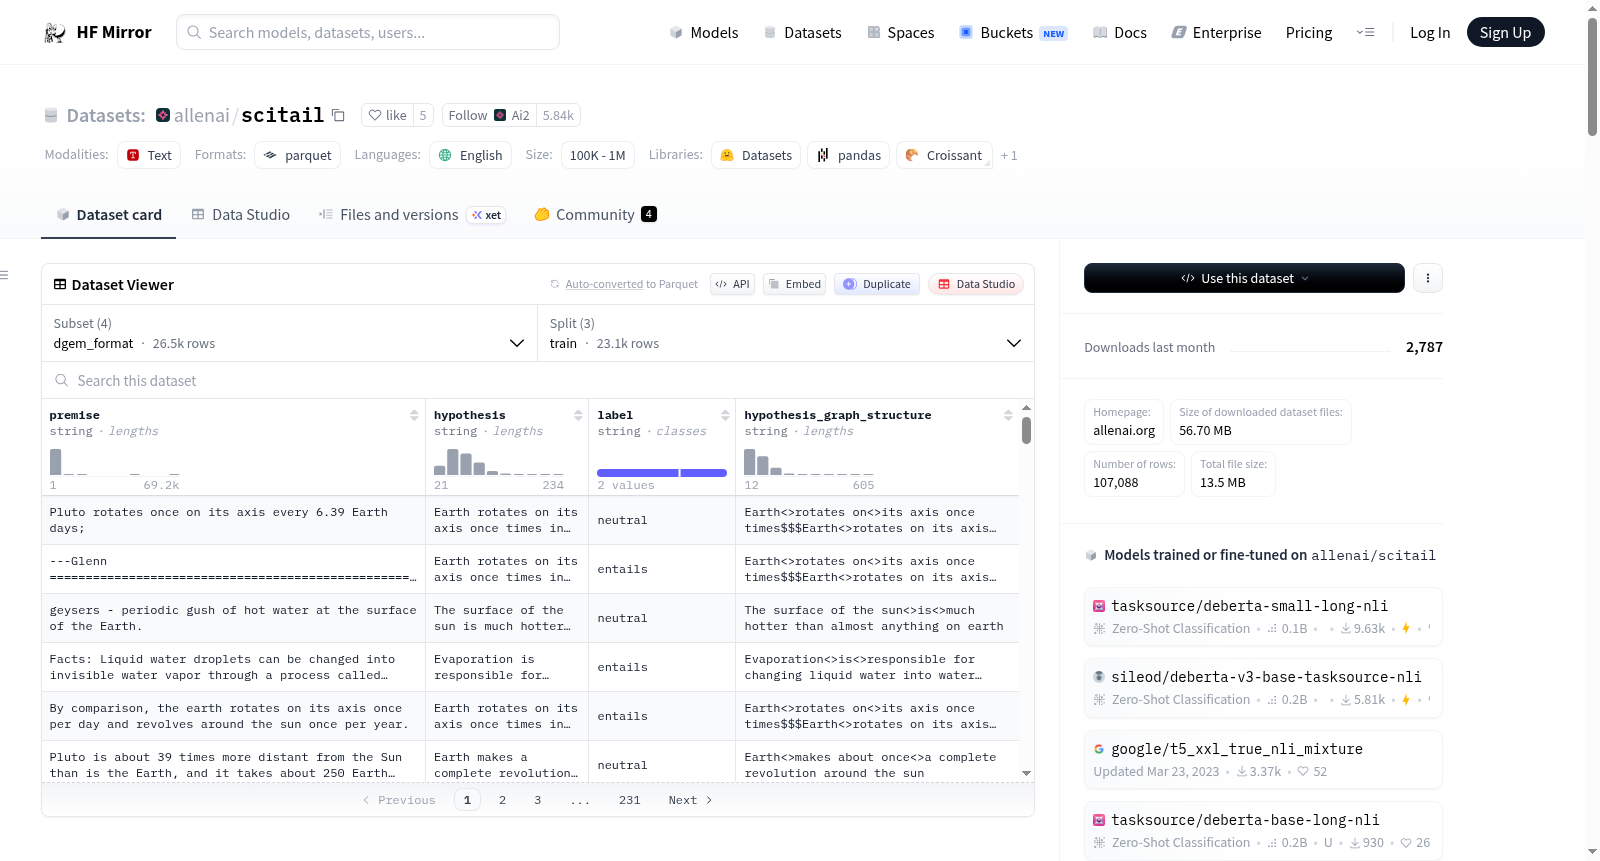Click the tasksource/deberta-small-long-nli model icon
The width and height of the screenshot is (1600, 861).
(1099, 606)
